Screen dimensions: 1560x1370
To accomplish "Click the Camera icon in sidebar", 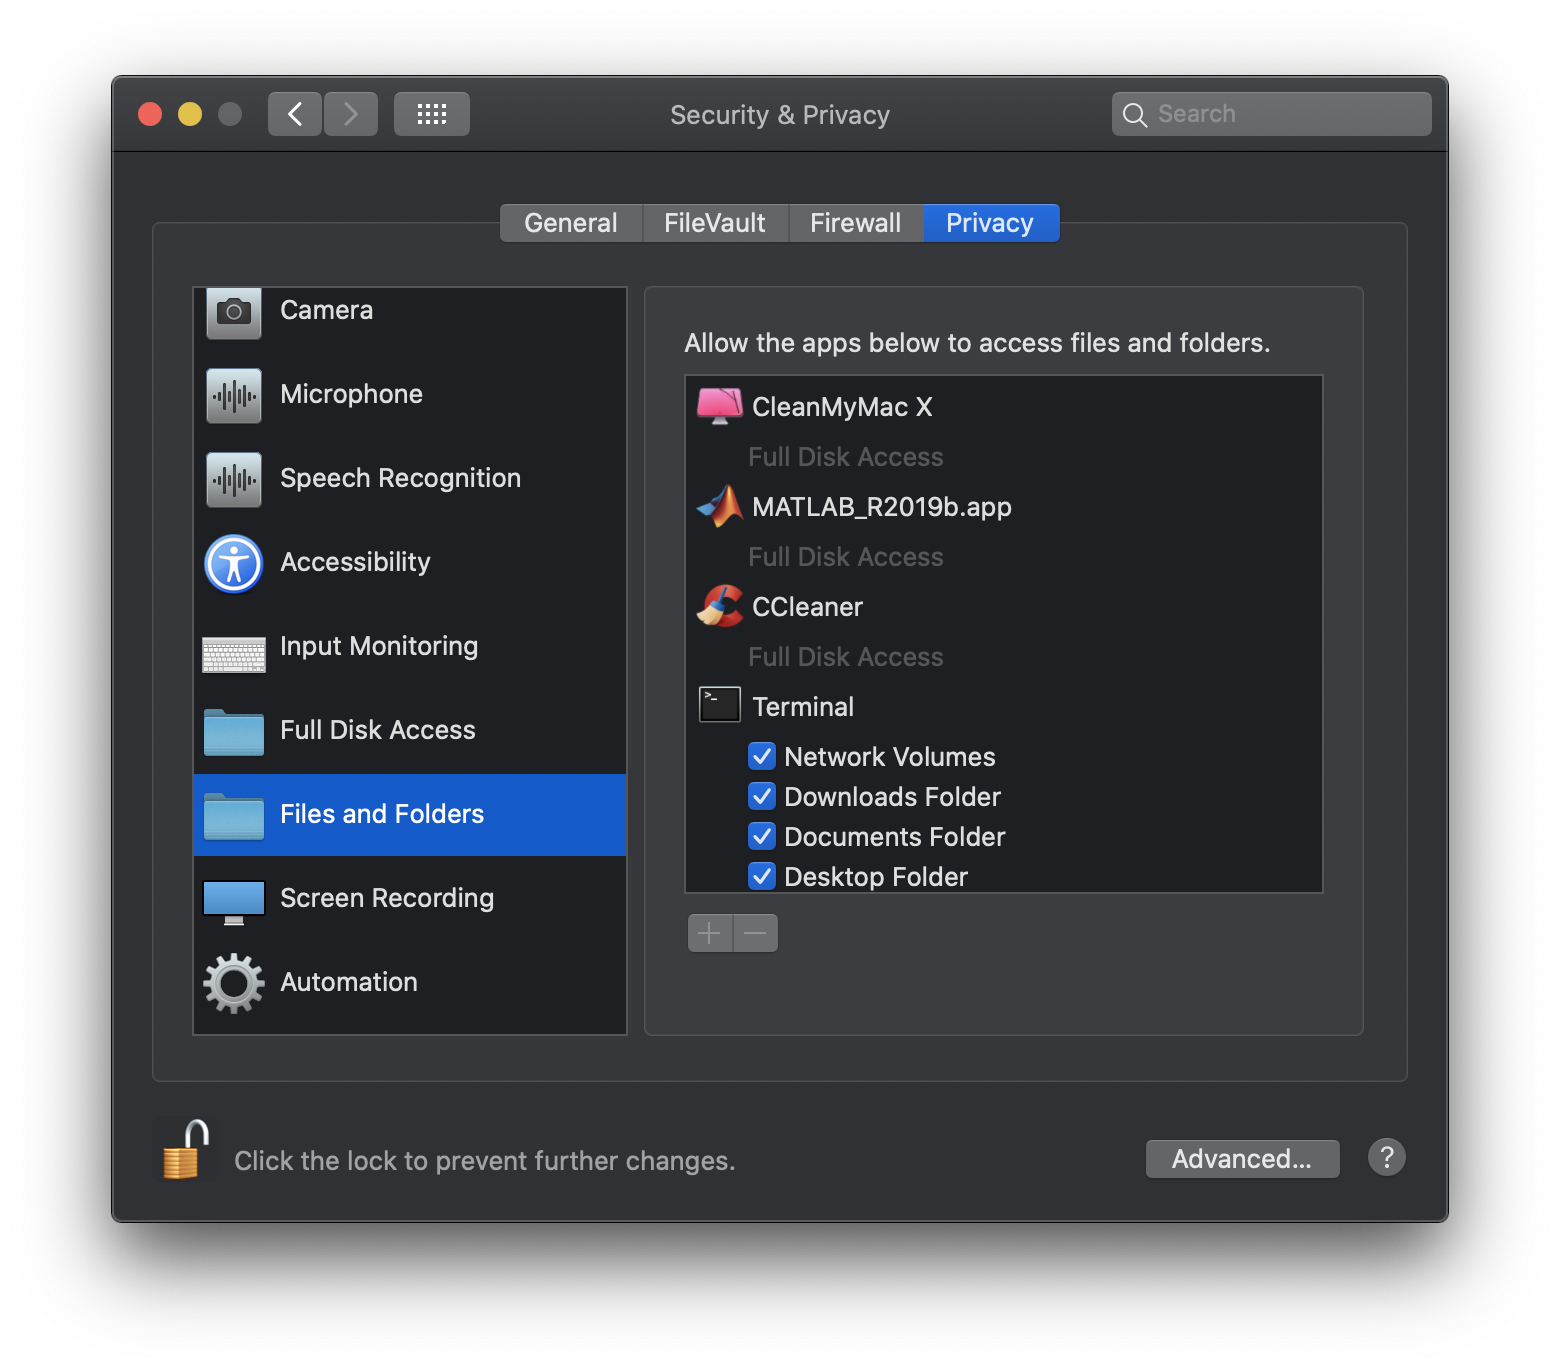I will click(234, 312).
